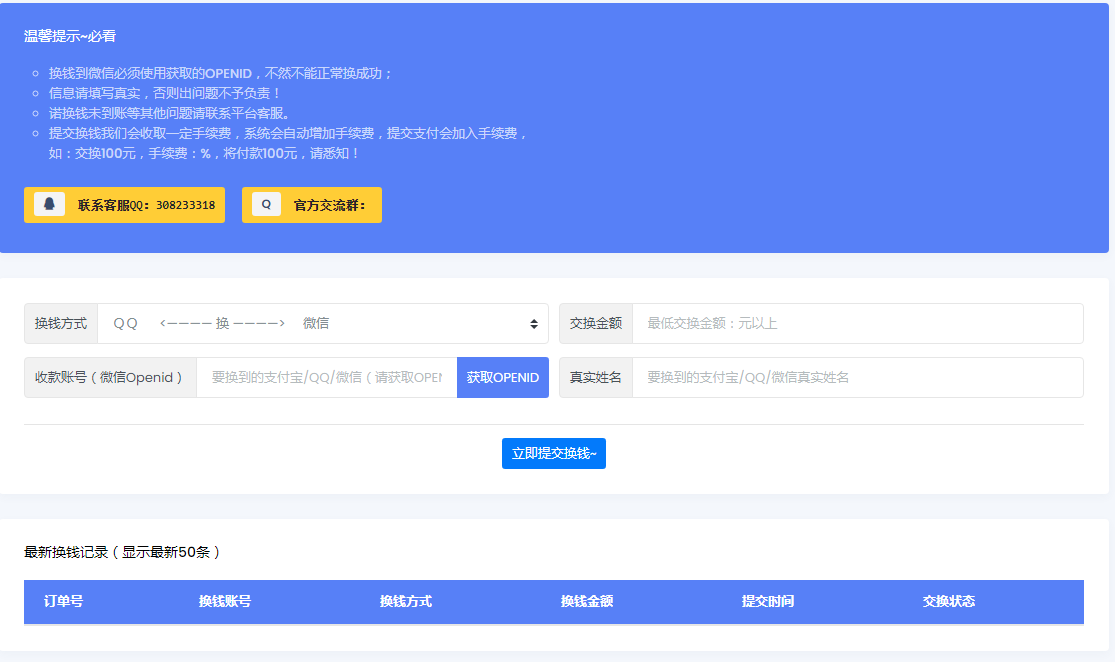Open the 换钱方式 dropdown showing QQ 换 微信
The height and width of the screenshot is (662, 1115).
pyautogui.click(x=323, y=324)
